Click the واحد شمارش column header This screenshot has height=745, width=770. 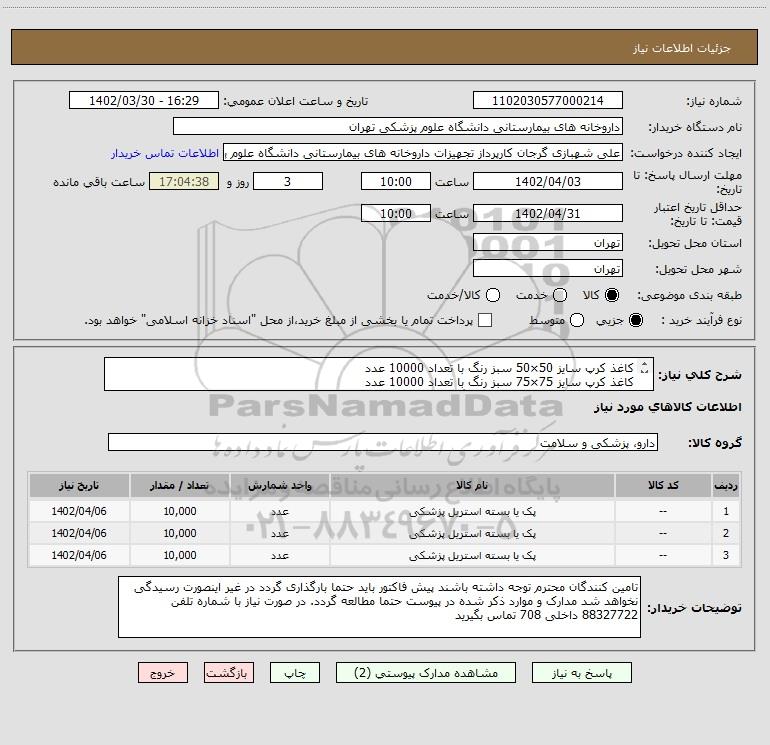coord(280,486)
